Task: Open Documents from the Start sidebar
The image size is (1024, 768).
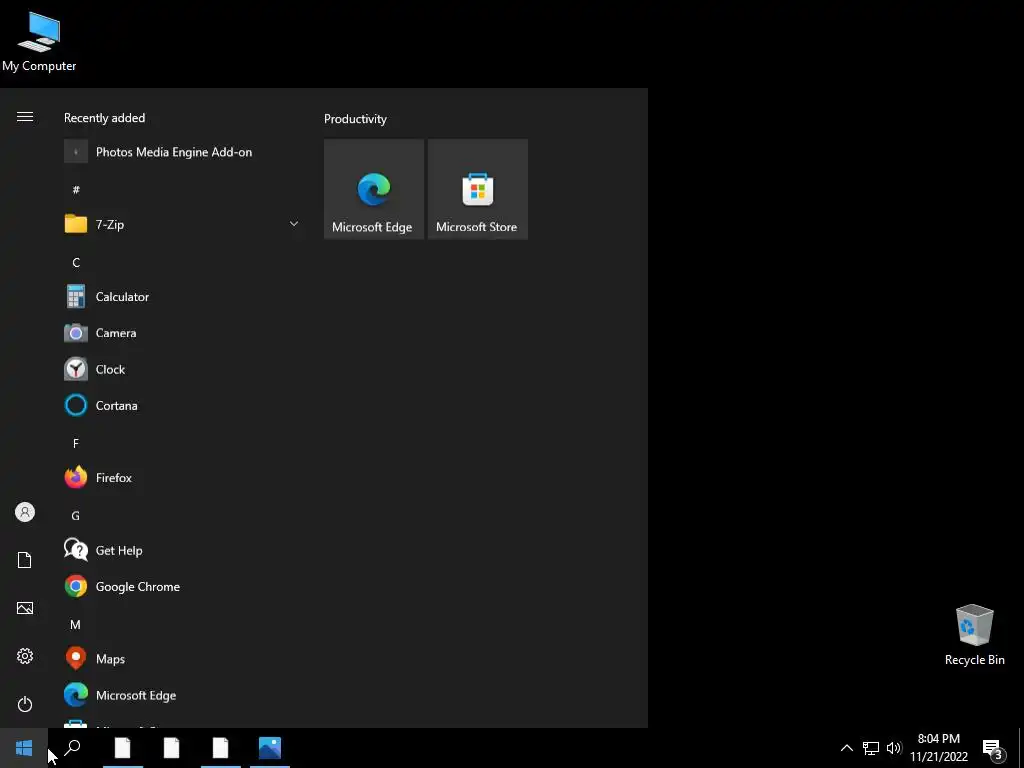Action: tap(25, 560)
